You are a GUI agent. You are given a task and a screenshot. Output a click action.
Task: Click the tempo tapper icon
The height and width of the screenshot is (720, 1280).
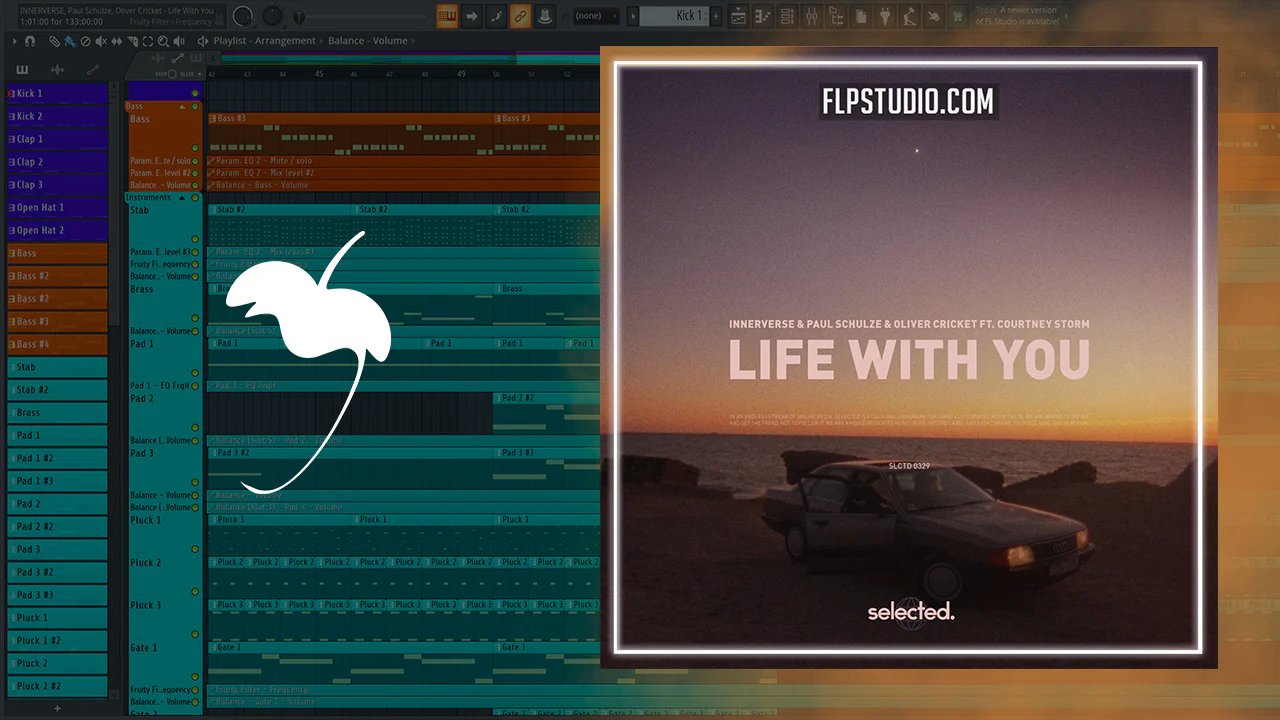910,16
